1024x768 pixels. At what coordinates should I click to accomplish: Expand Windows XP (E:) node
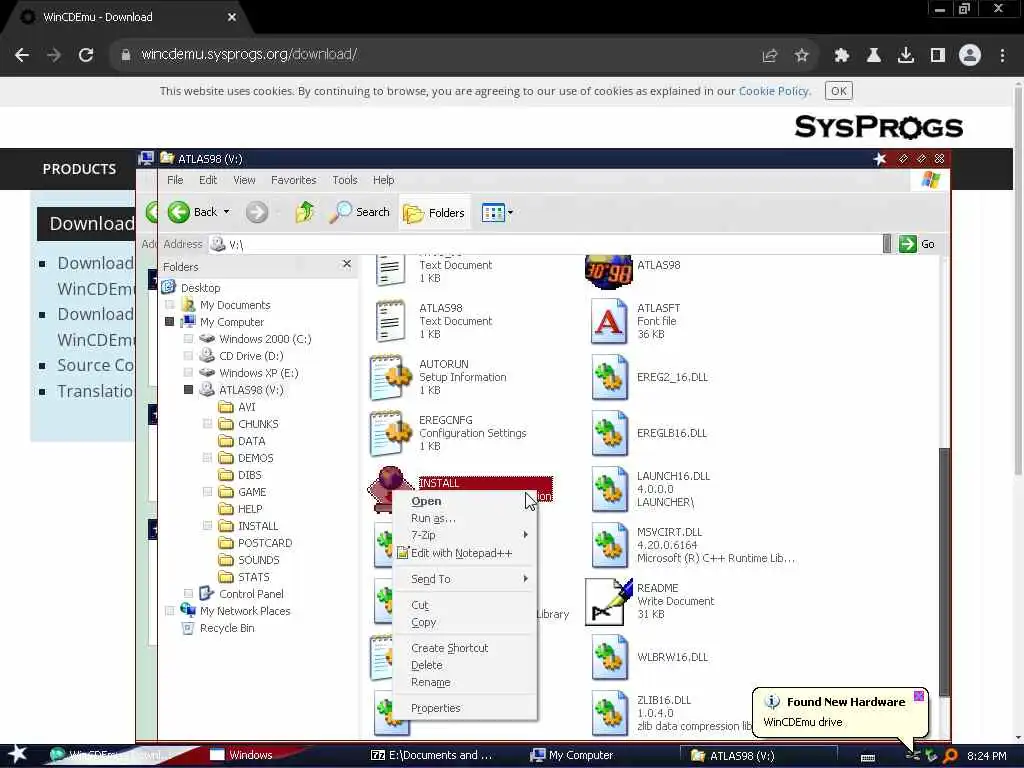(x=188, y=373)
